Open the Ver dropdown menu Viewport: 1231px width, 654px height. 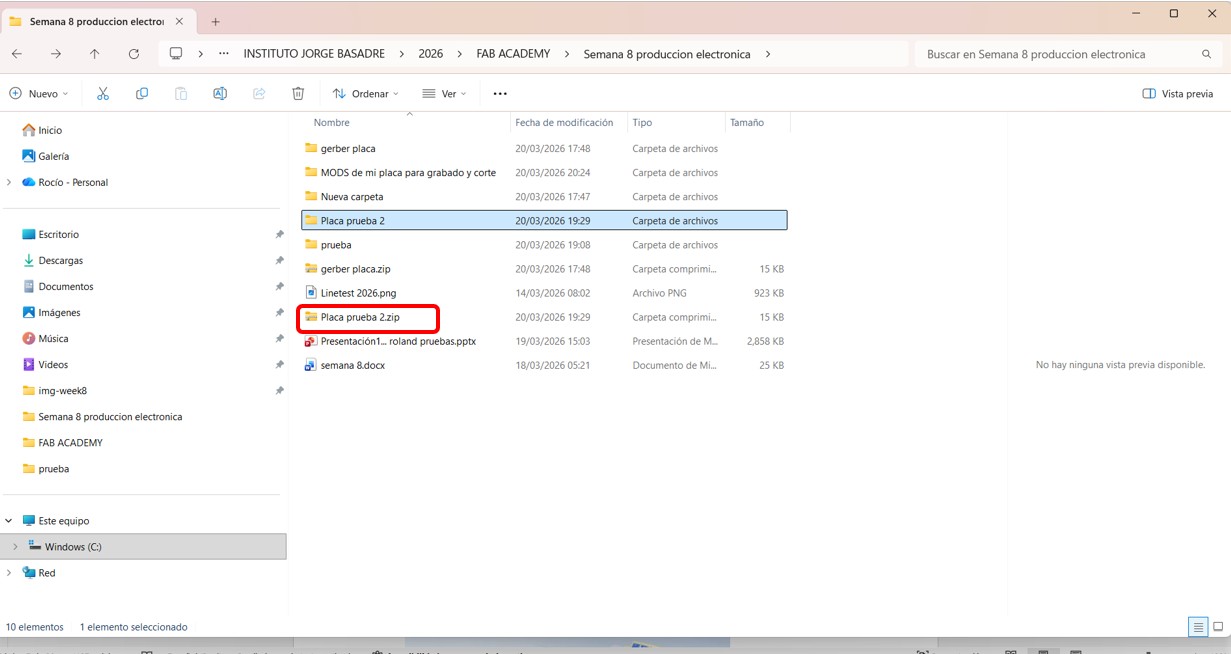[x=444, y=93]
